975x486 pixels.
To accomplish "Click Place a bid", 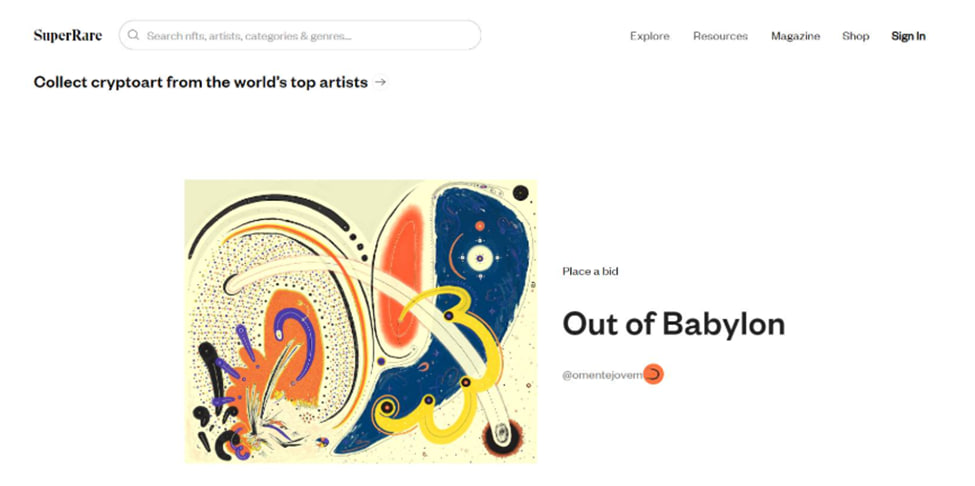I will (x=590, y=272).
